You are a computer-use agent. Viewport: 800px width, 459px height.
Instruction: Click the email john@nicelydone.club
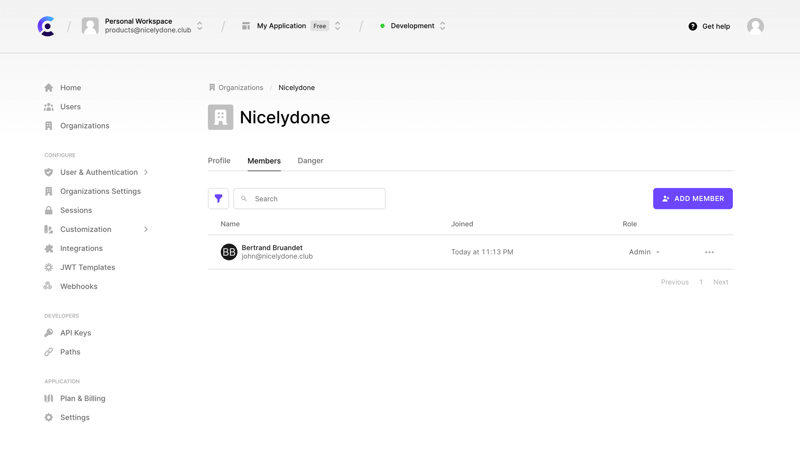277,257
